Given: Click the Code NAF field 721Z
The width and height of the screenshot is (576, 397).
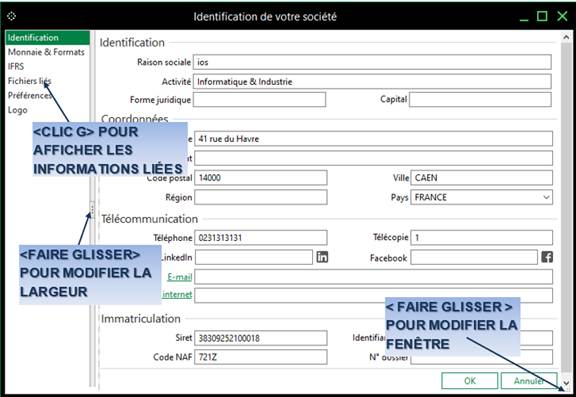Looking at the screenshot, I should [x=260, y=357].
